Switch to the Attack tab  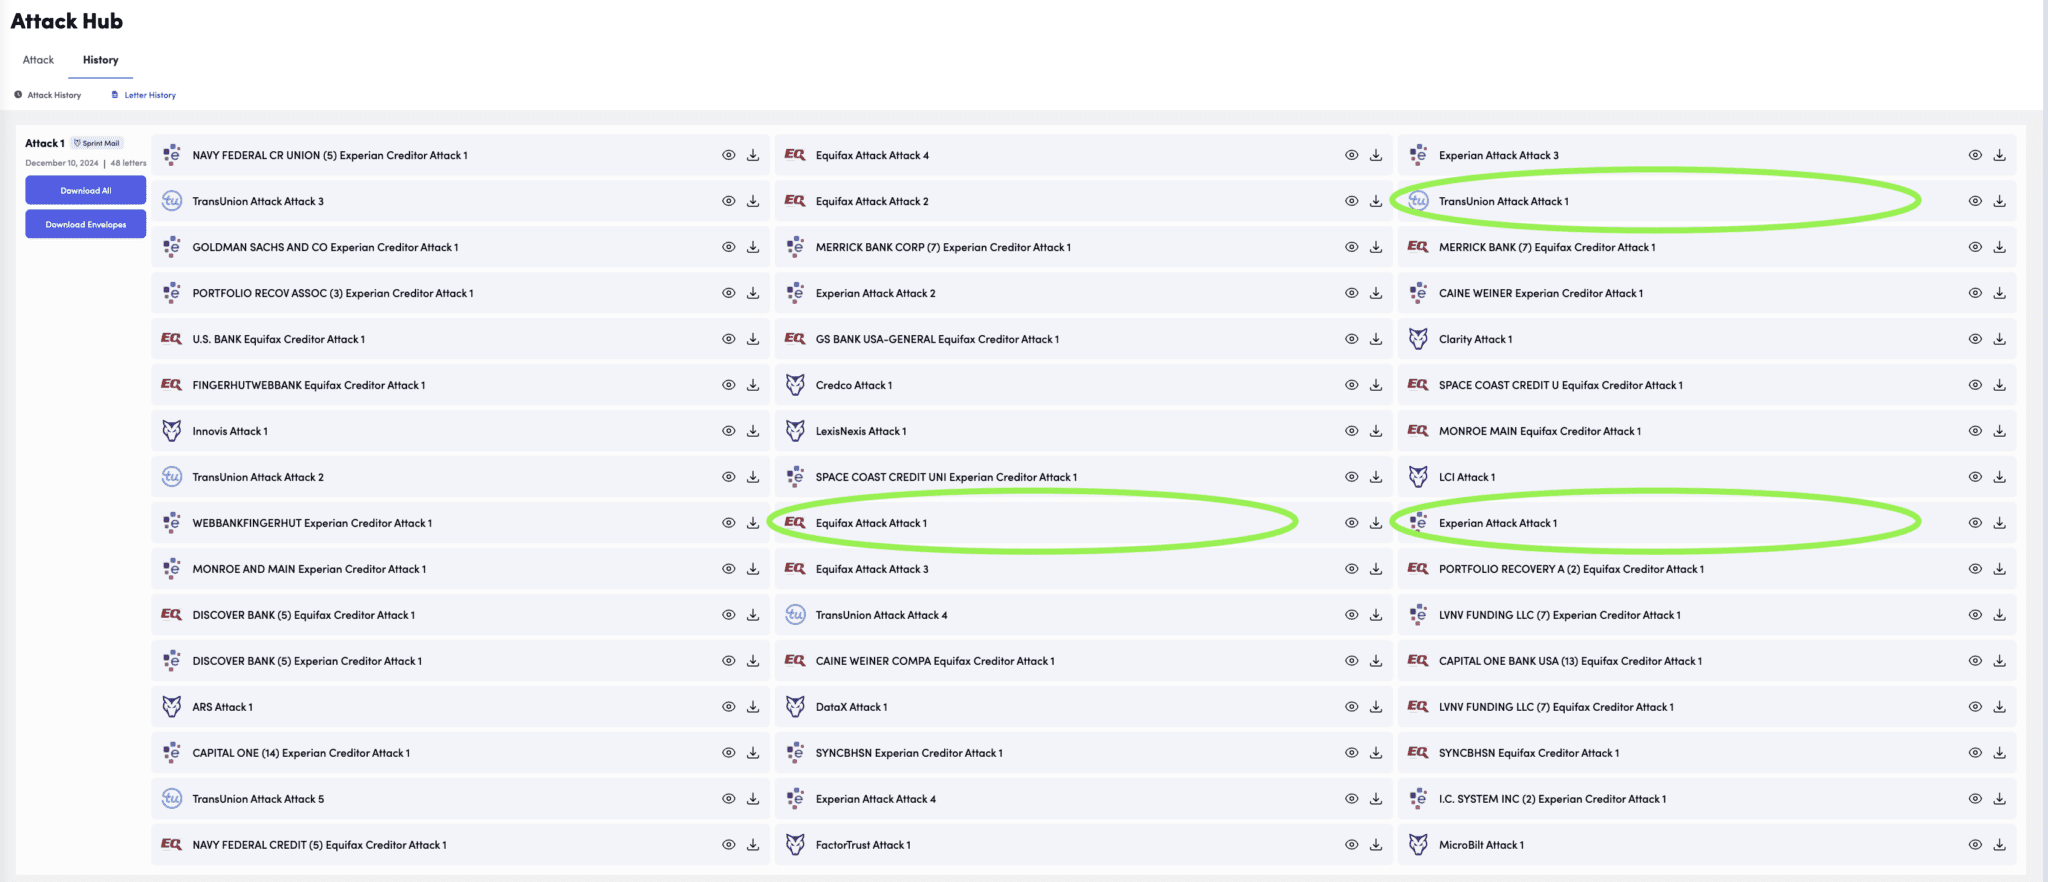38,60
